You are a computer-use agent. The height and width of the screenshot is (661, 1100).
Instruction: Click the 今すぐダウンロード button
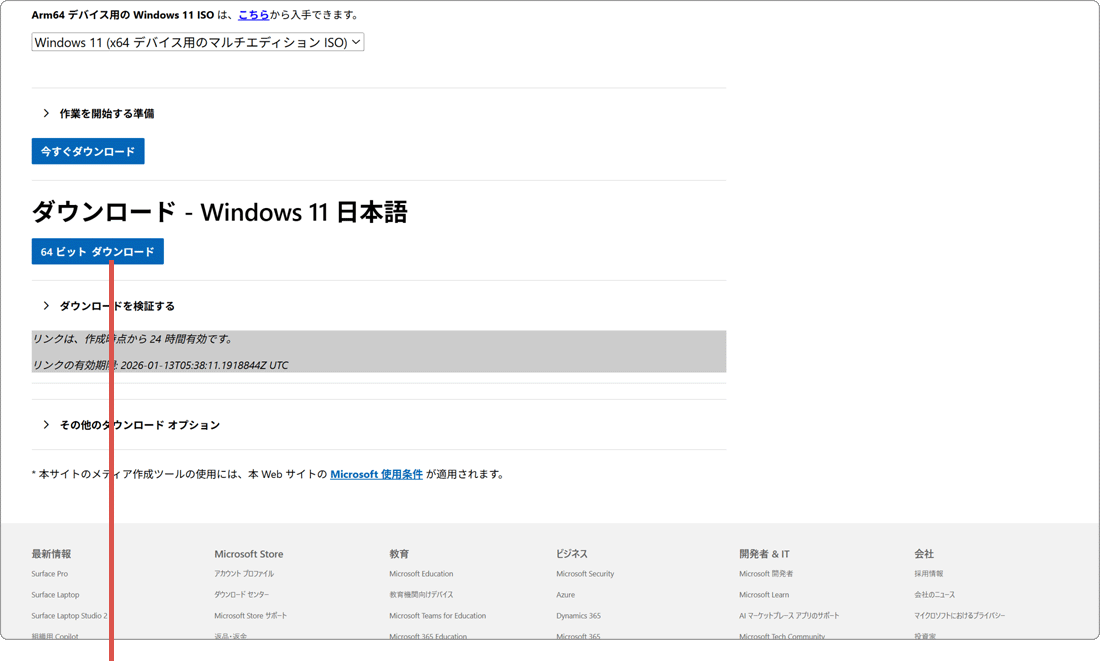(x=88, y=152)
